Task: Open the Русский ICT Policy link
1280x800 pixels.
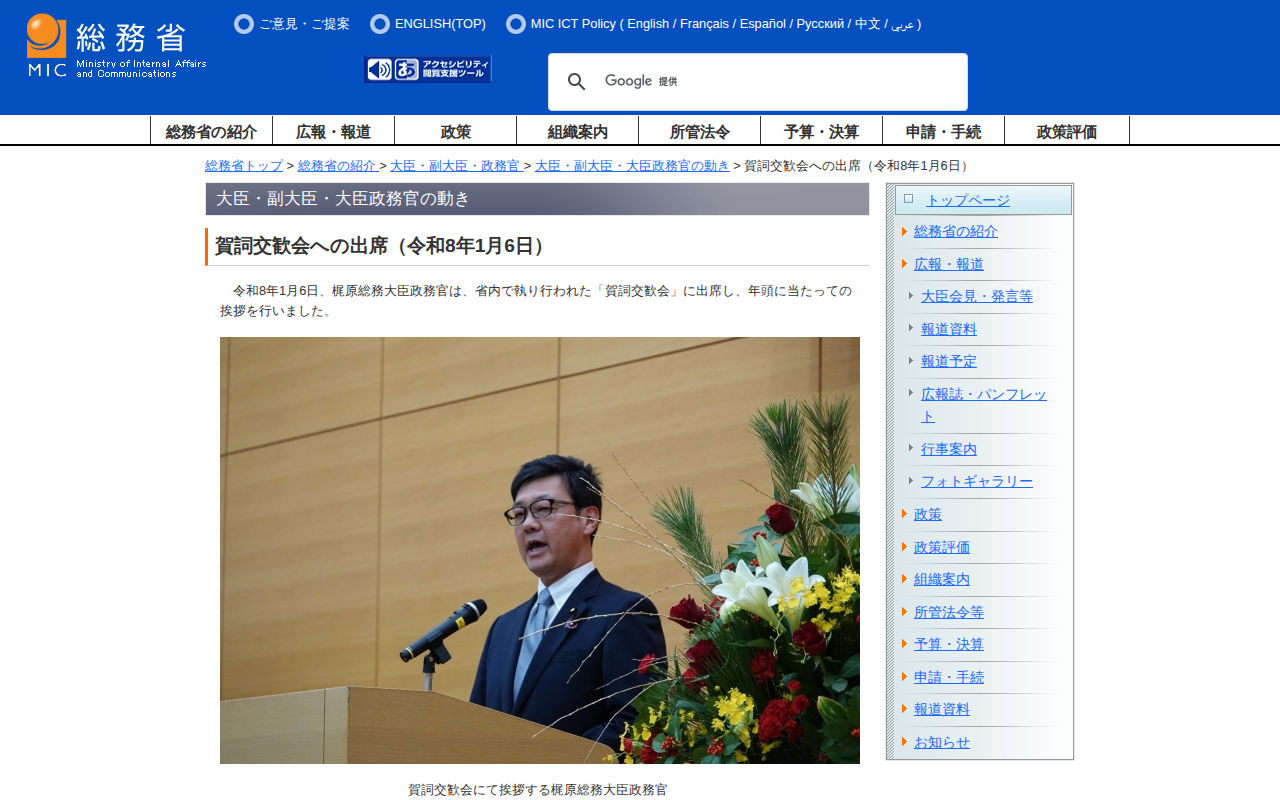Action: [820, 24]
